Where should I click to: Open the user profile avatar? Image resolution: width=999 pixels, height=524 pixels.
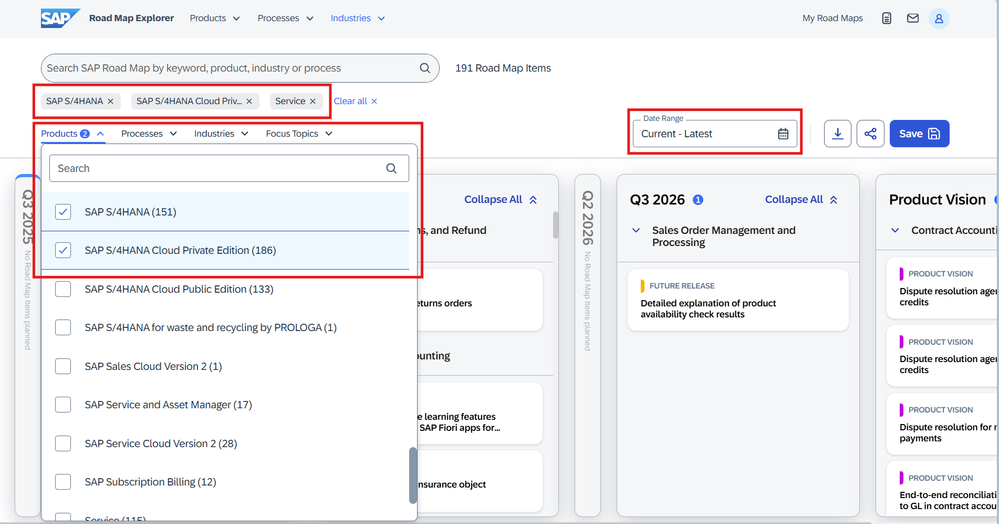point(938,18)
